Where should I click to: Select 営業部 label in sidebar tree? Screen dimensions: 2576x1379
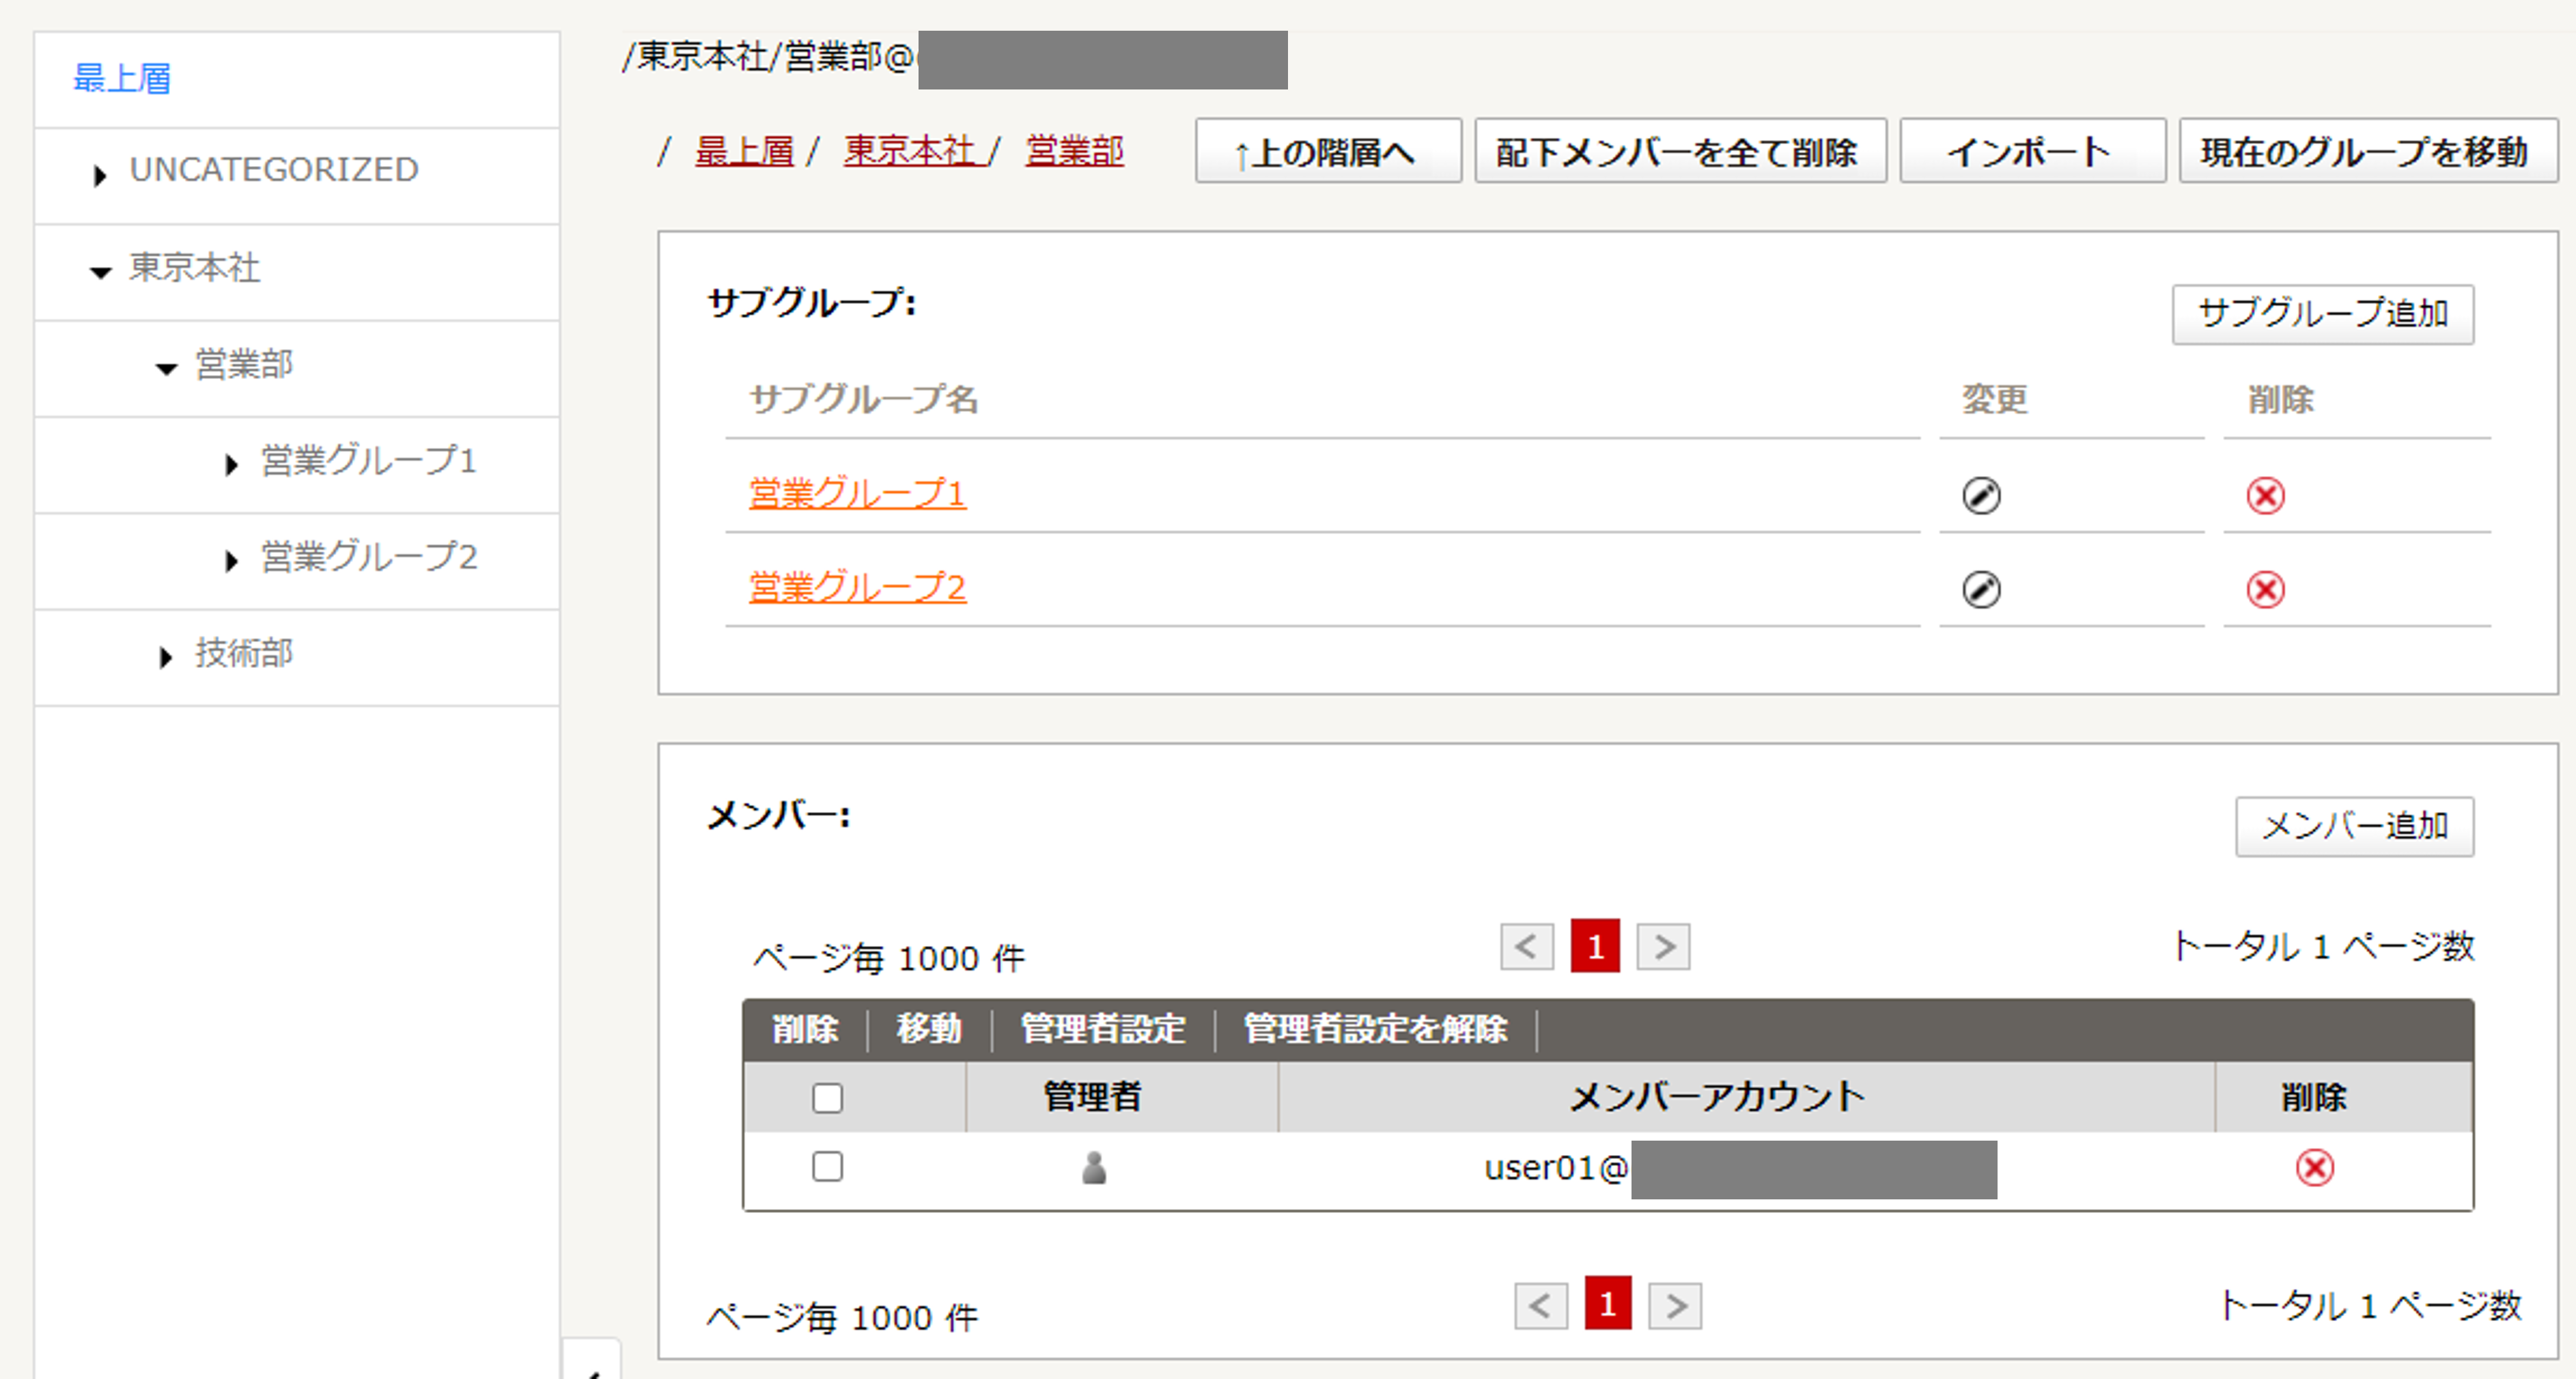coord(244,365)
